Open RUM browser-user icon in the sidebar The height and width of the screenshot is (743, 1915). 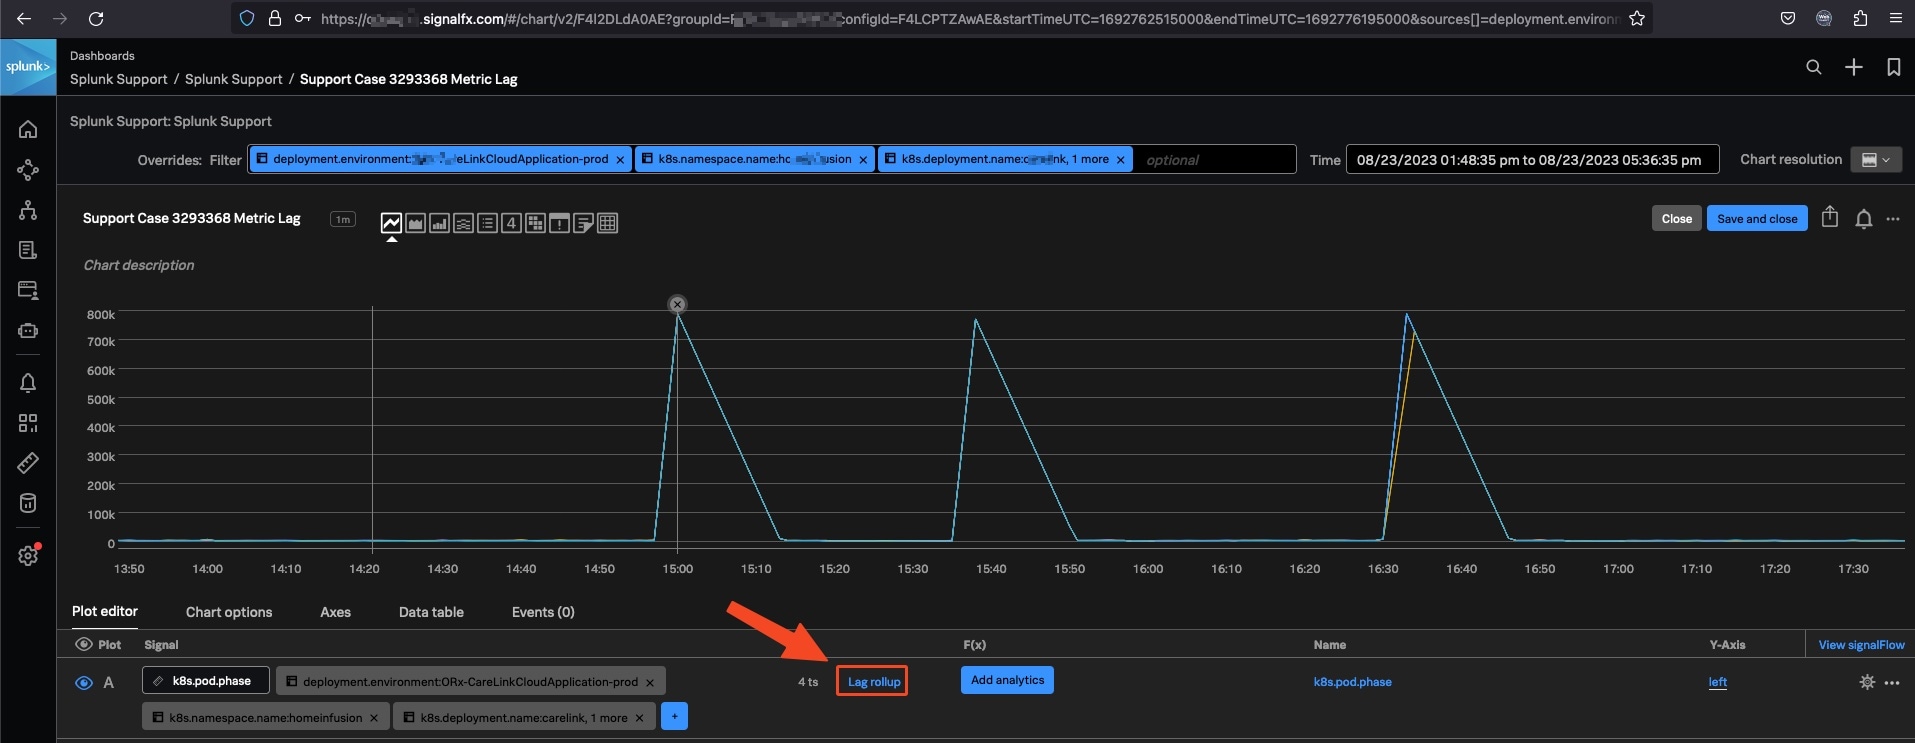pyautogui.click(x=28, y=290)
